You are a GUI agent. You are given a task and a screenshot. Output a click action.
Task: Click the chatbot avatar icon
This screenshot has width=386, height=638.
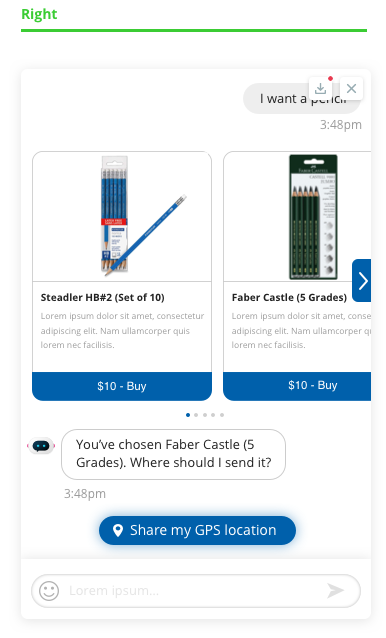(41, 446)
